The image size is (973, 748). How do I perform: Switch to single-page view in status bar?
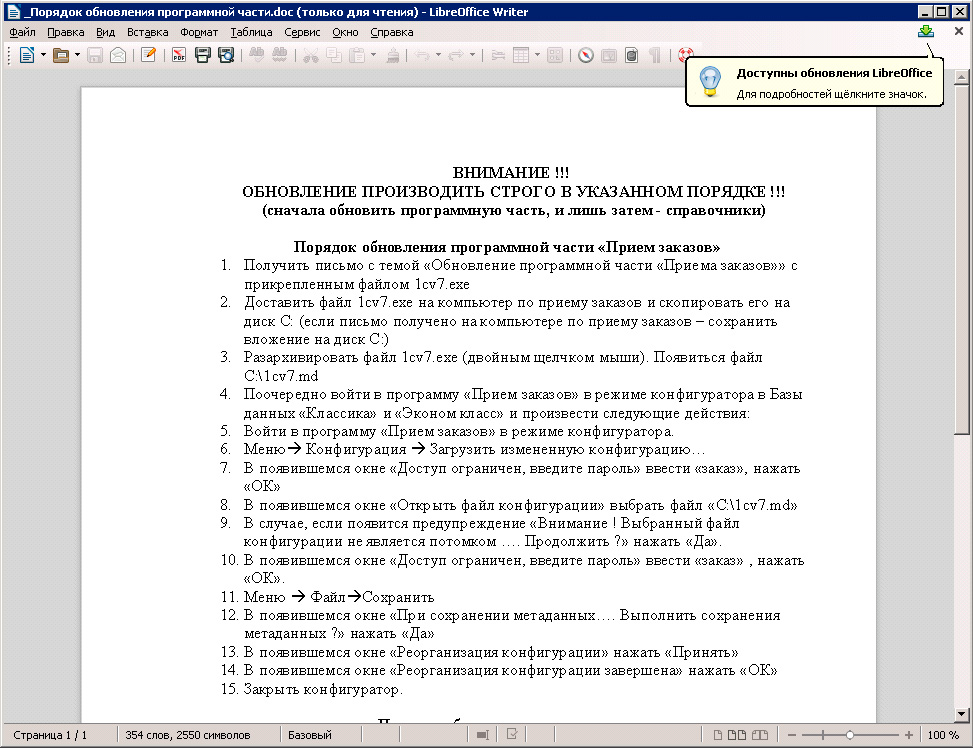click(x=720, y=735)
